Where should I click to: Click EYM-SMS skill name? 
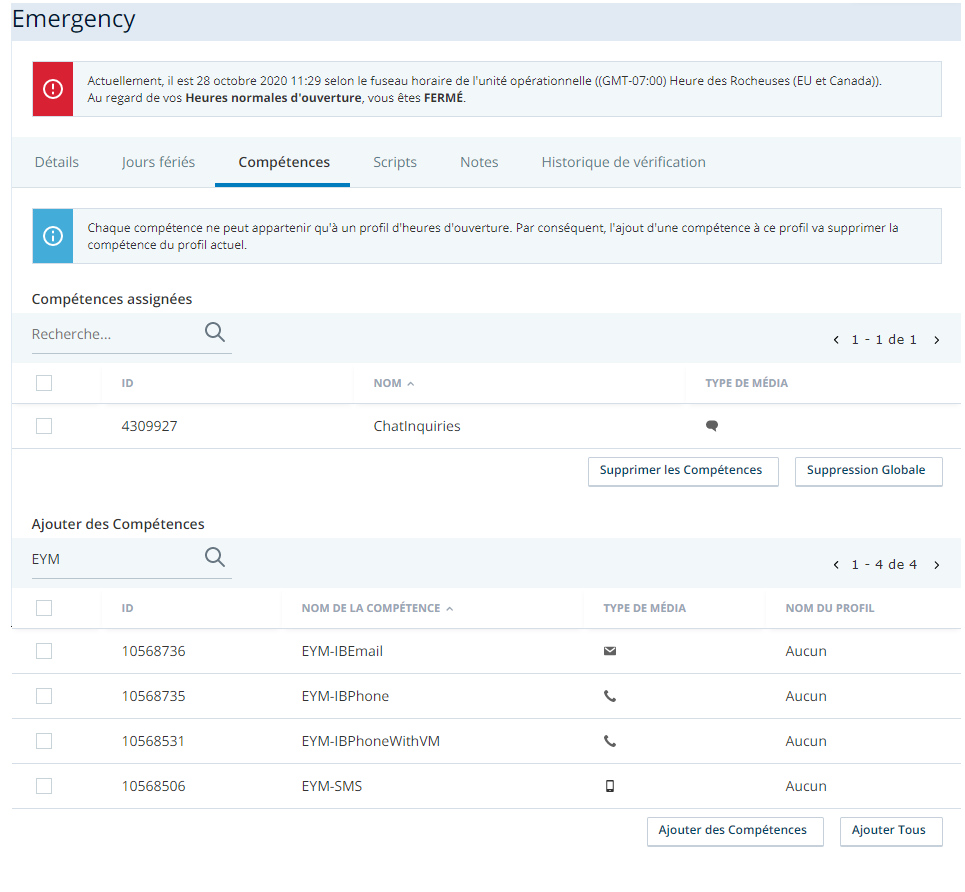[332, 786]
